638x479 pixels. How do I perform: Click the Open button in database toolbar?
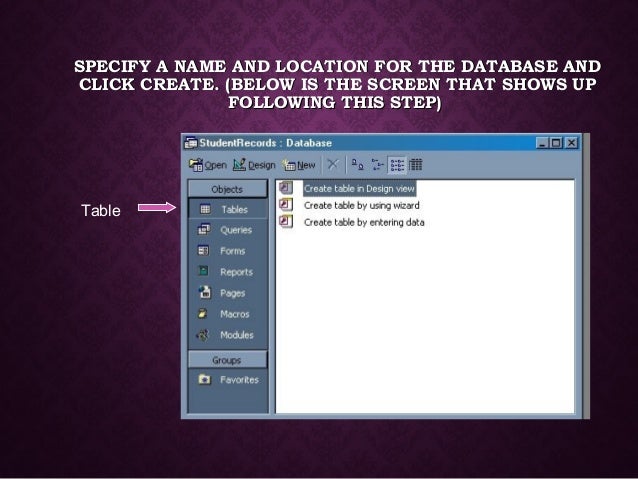[208, 165]
